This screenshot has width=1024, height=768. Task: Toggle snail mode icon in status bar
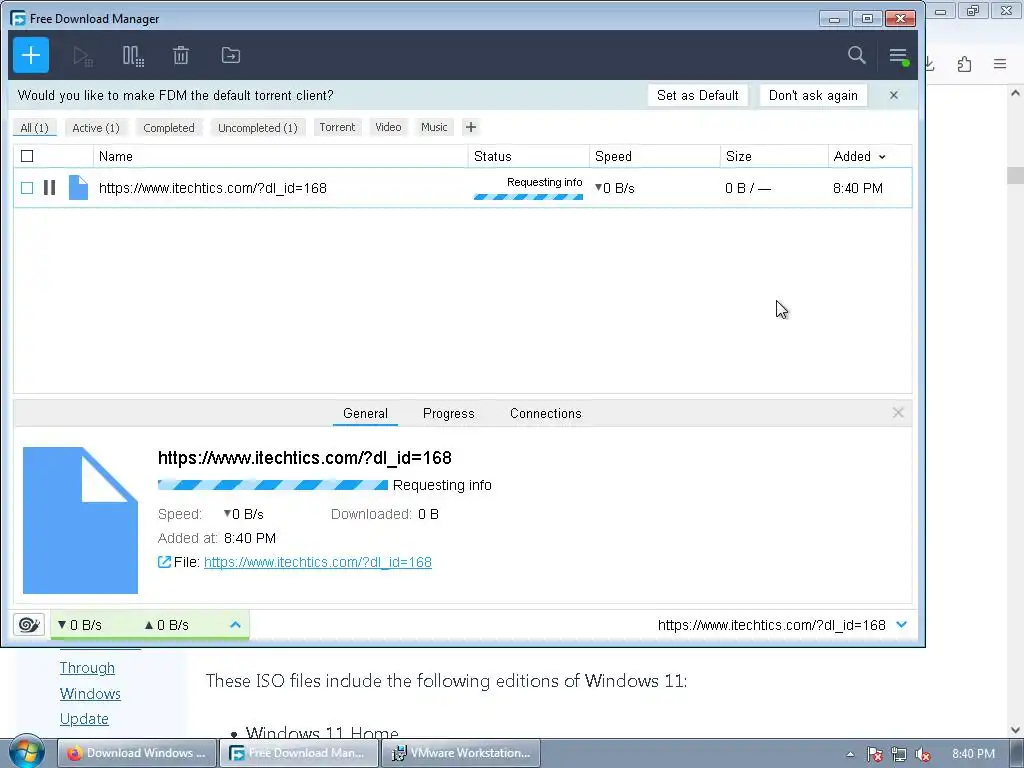[29, 625]
